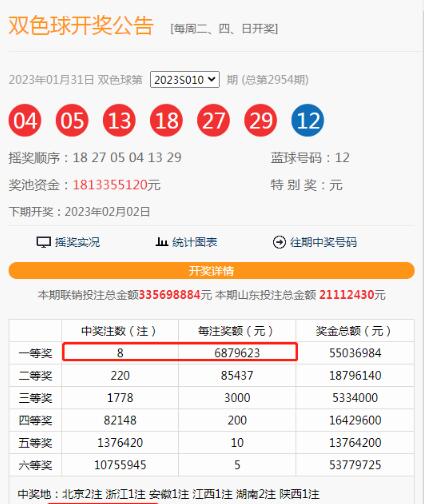Viewport: 424px width, 504px height.
Task: Click the 双色球开奖公告 page title
Action: (x=81, y=25)
